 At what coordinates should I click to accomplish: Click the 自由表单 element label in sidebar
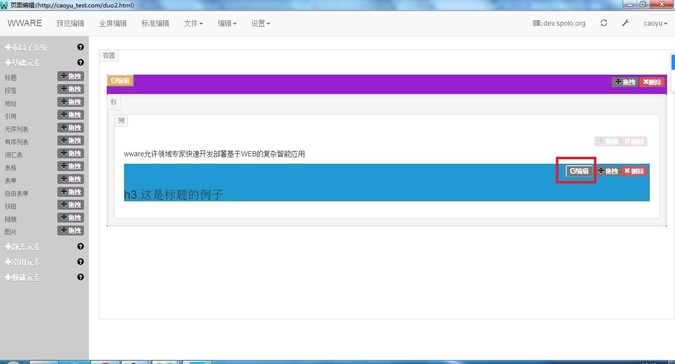click(16, 193)
